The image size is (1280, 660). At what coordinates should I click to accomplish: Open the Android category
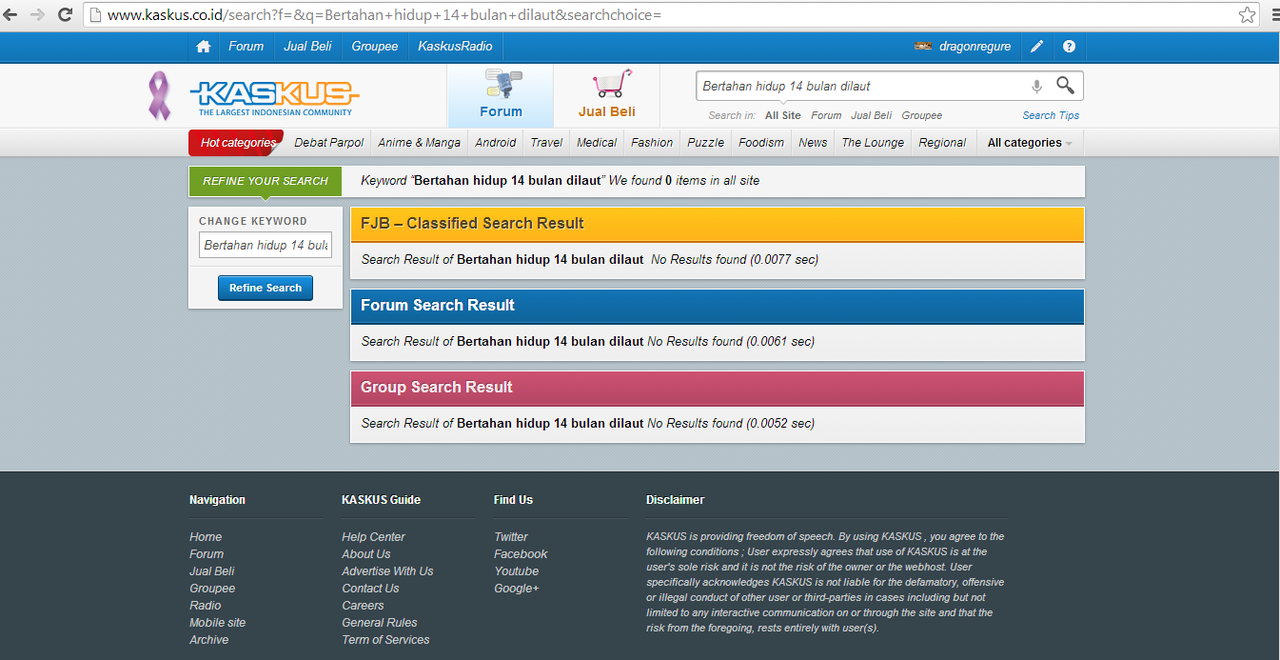(x=496, y=143)
